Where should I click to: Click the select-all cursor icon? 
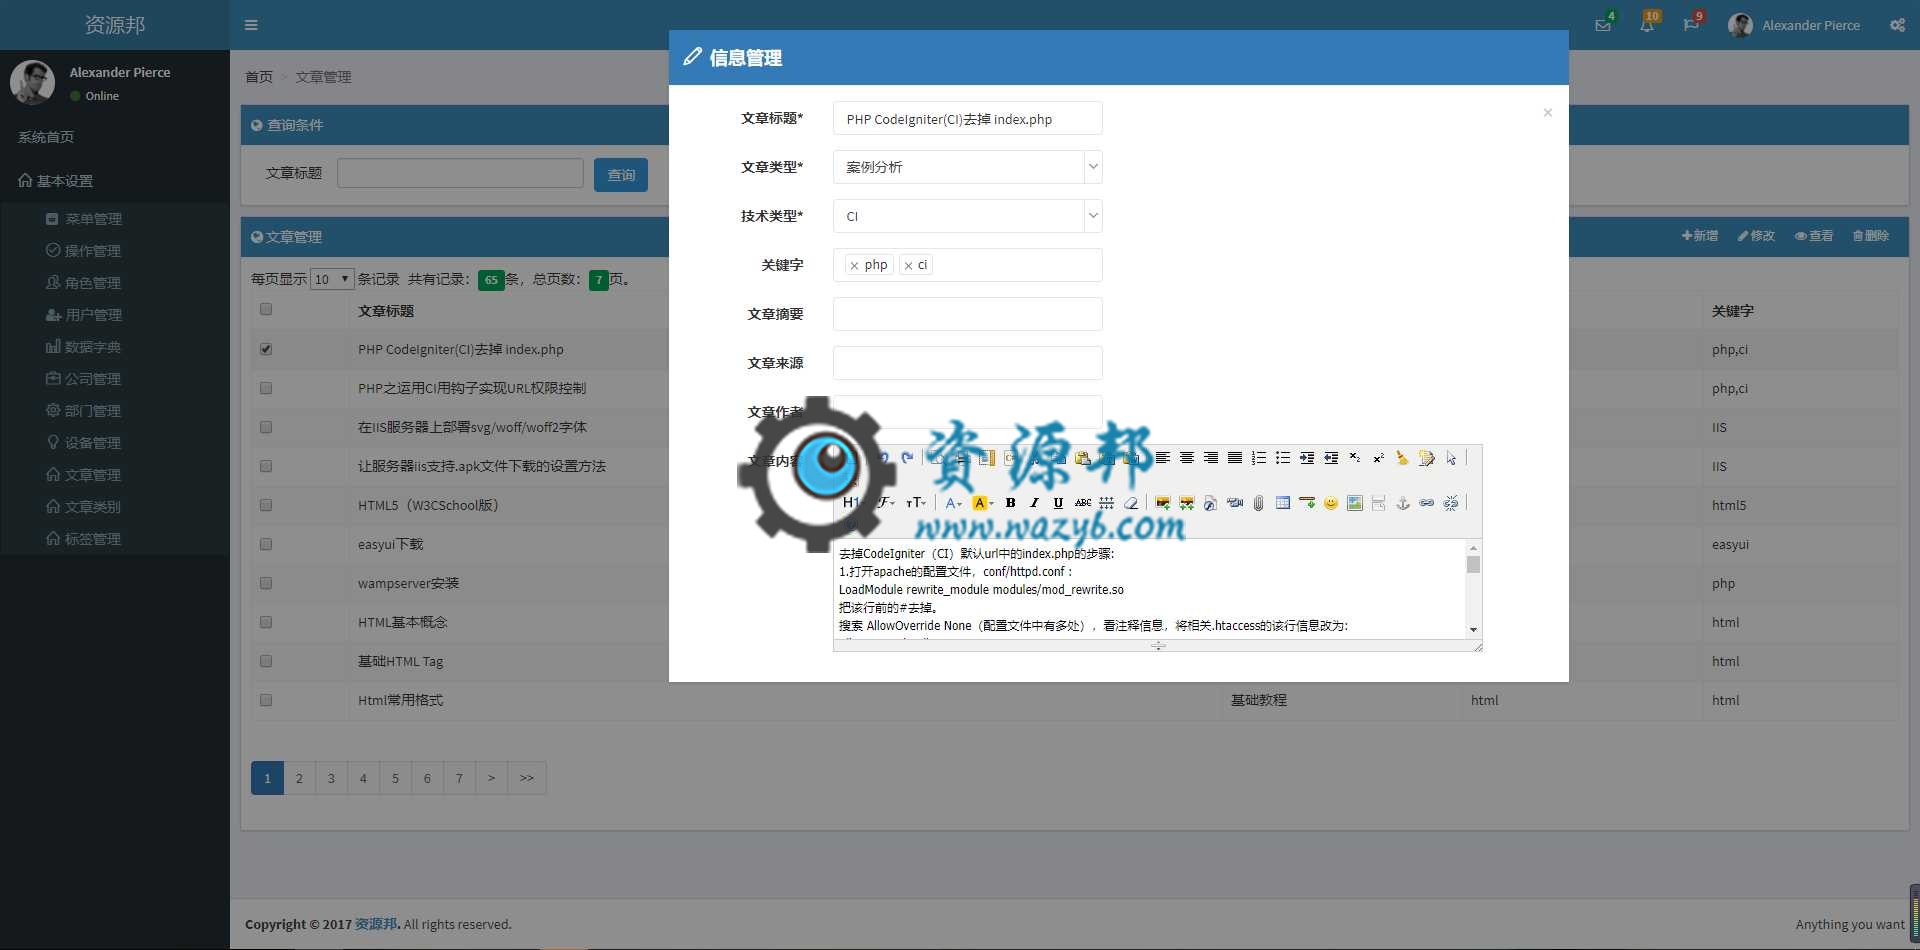(x=1451, y=458)
